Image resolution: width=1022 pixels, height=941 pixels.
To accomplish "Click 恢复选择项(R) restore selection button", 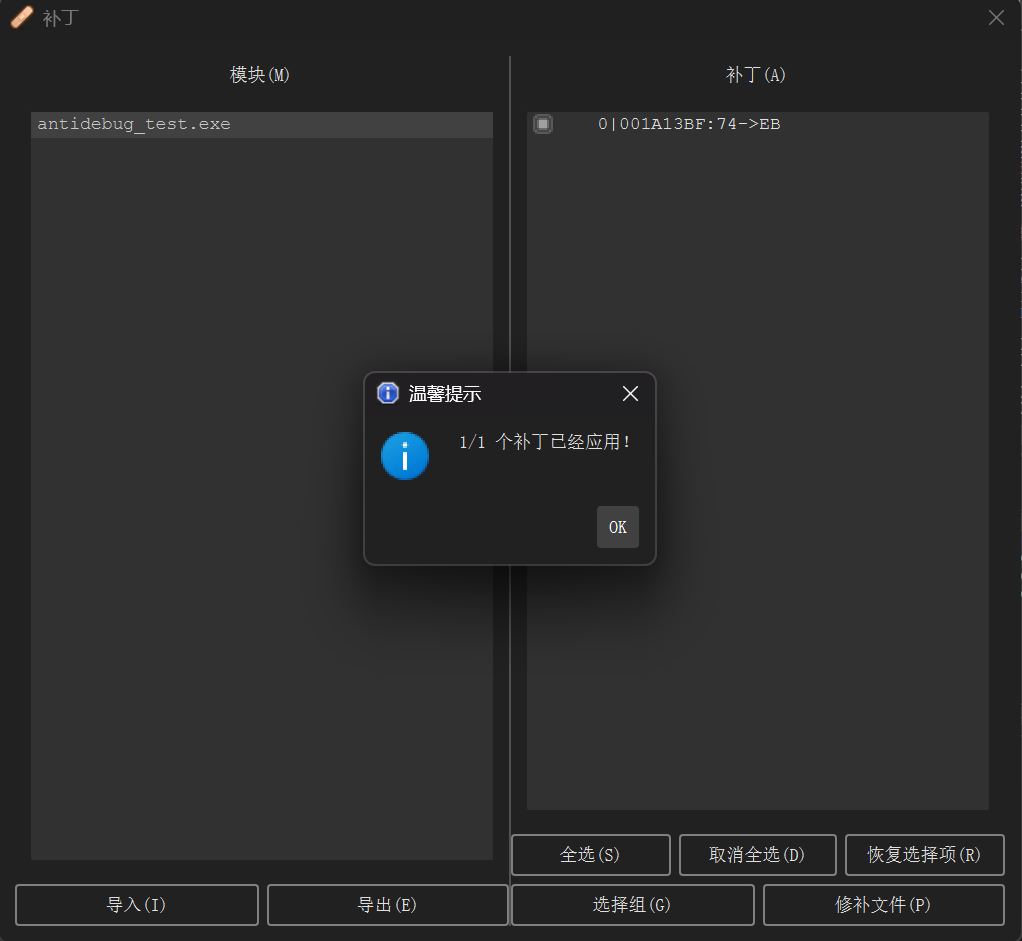I will pos(924,854).
